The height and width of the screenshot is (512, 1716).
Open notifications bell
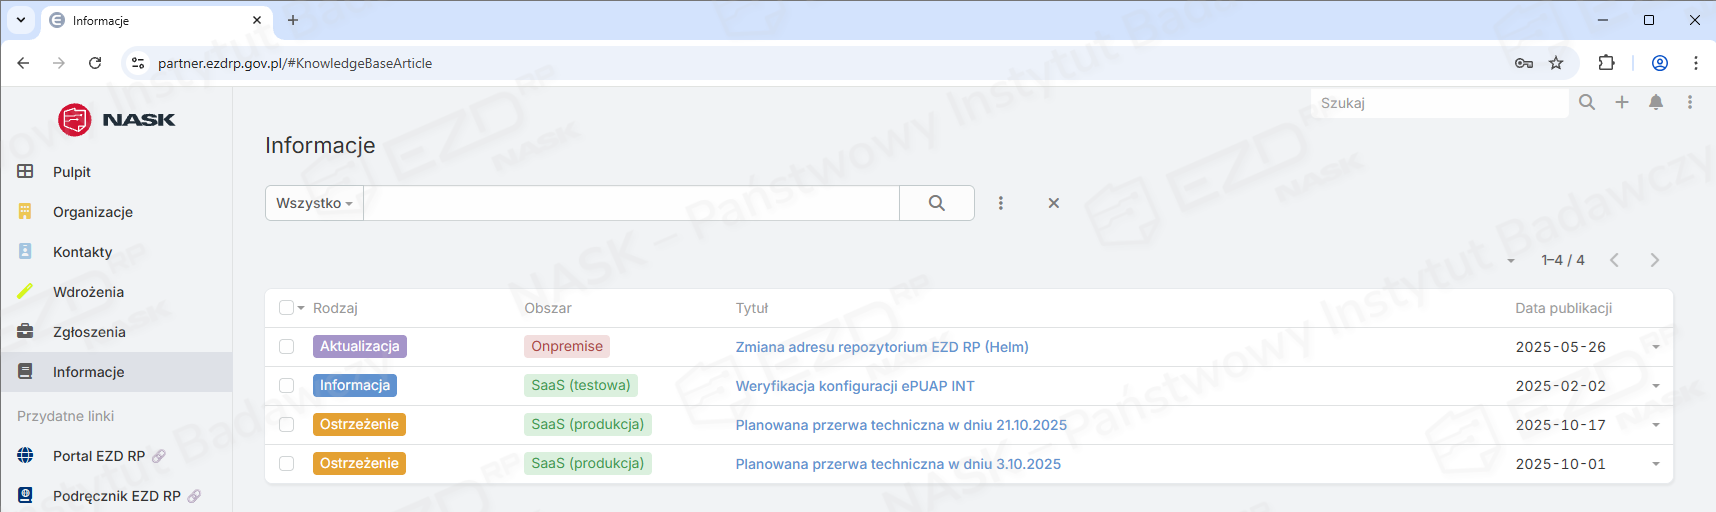[1656, 102]
